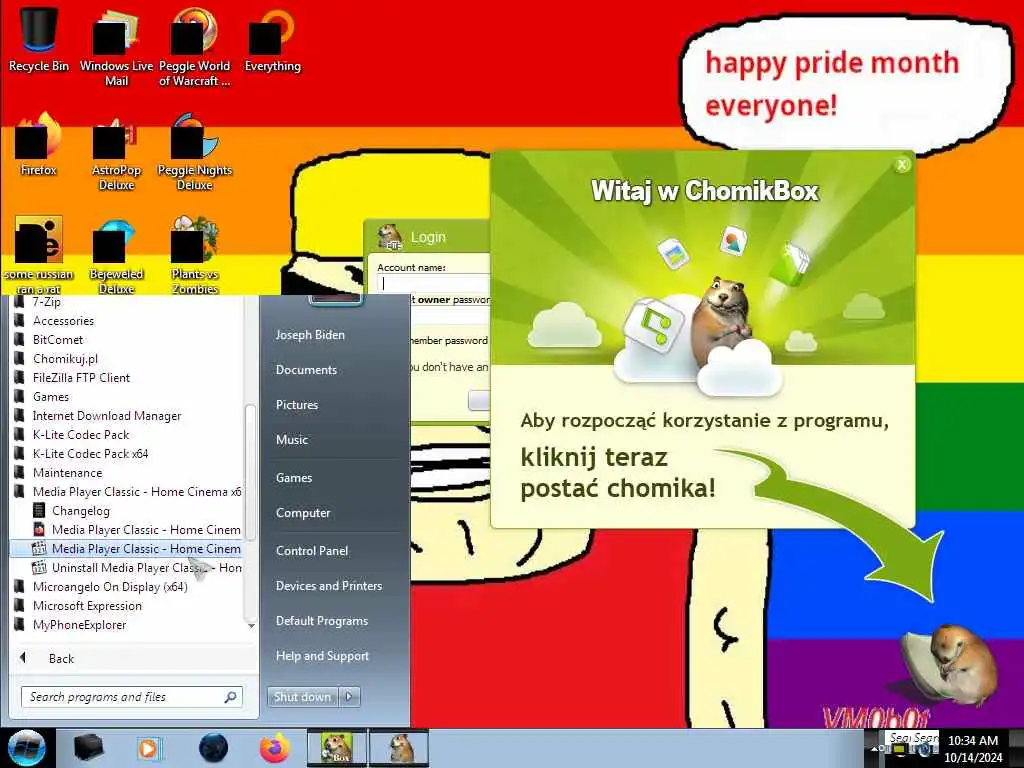Open the Everything desktop shortcut
The height and width of the screenshot is (768, 1024).
[272, 39]
